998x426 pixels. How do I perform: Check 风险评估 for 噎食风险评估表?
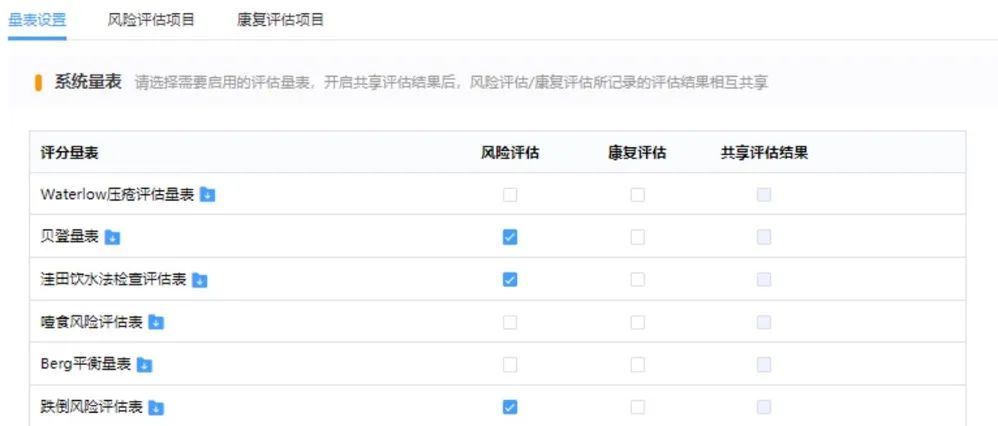510,322
